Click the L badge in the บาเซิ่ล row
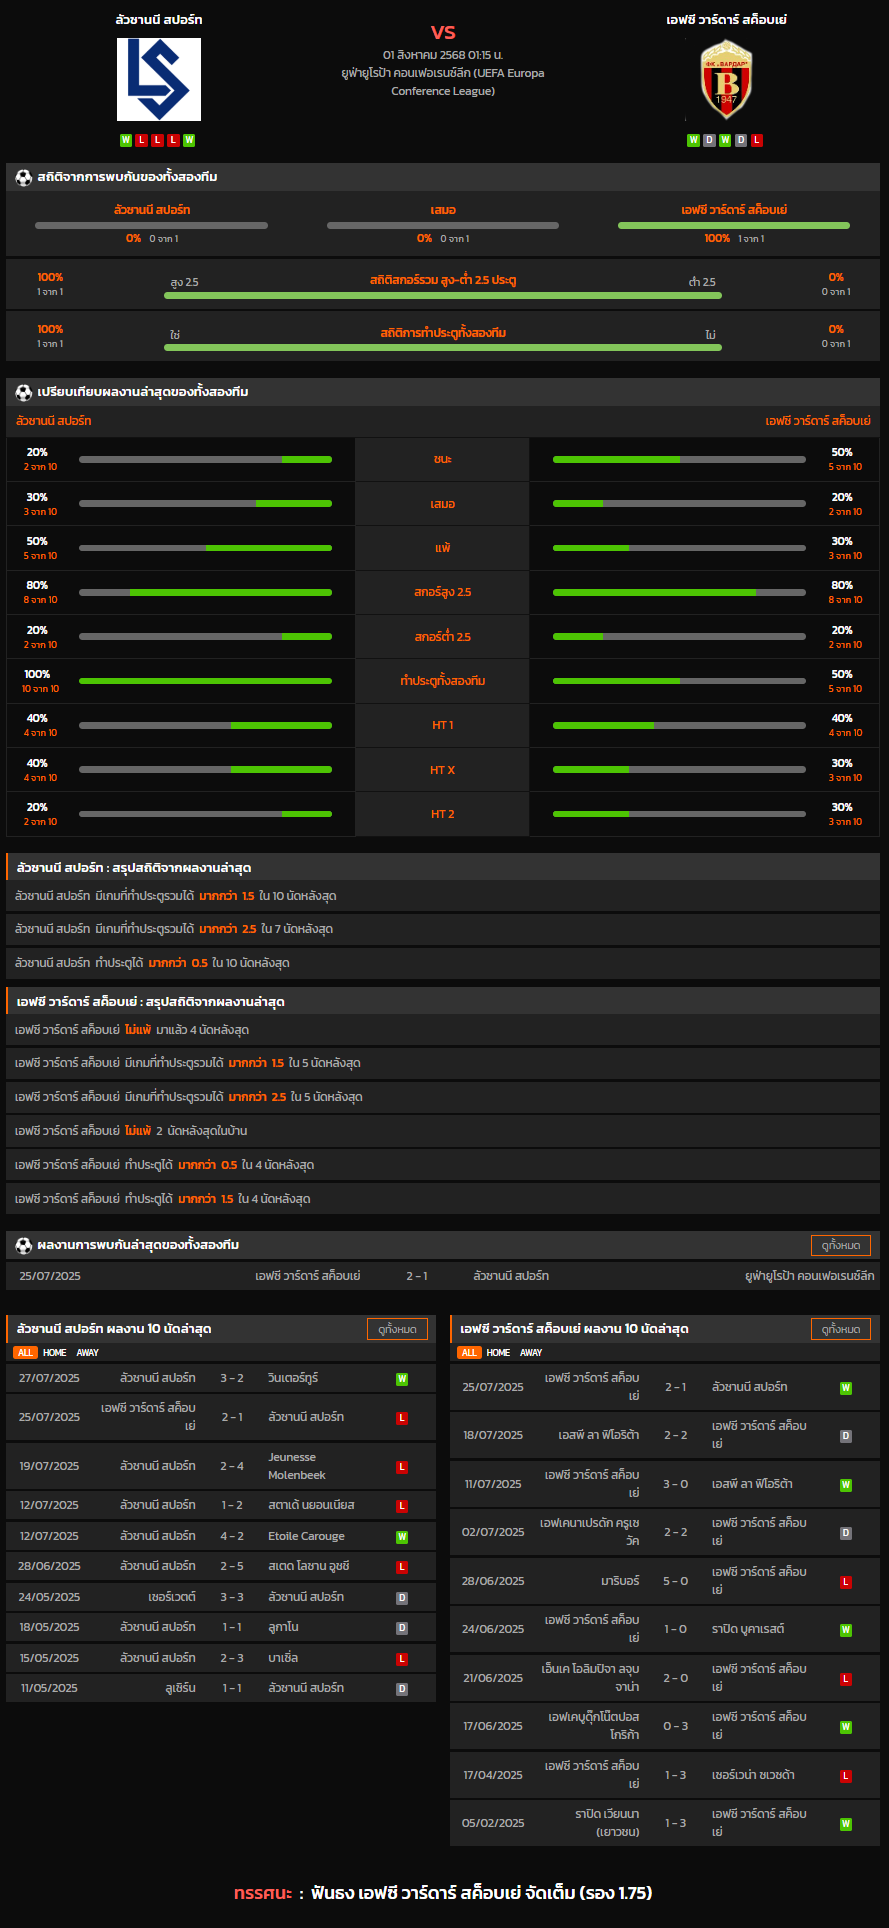Image resolution: width=889 pixels, height=1928 pixels. pyautogui.click(x=402, y=1659)
